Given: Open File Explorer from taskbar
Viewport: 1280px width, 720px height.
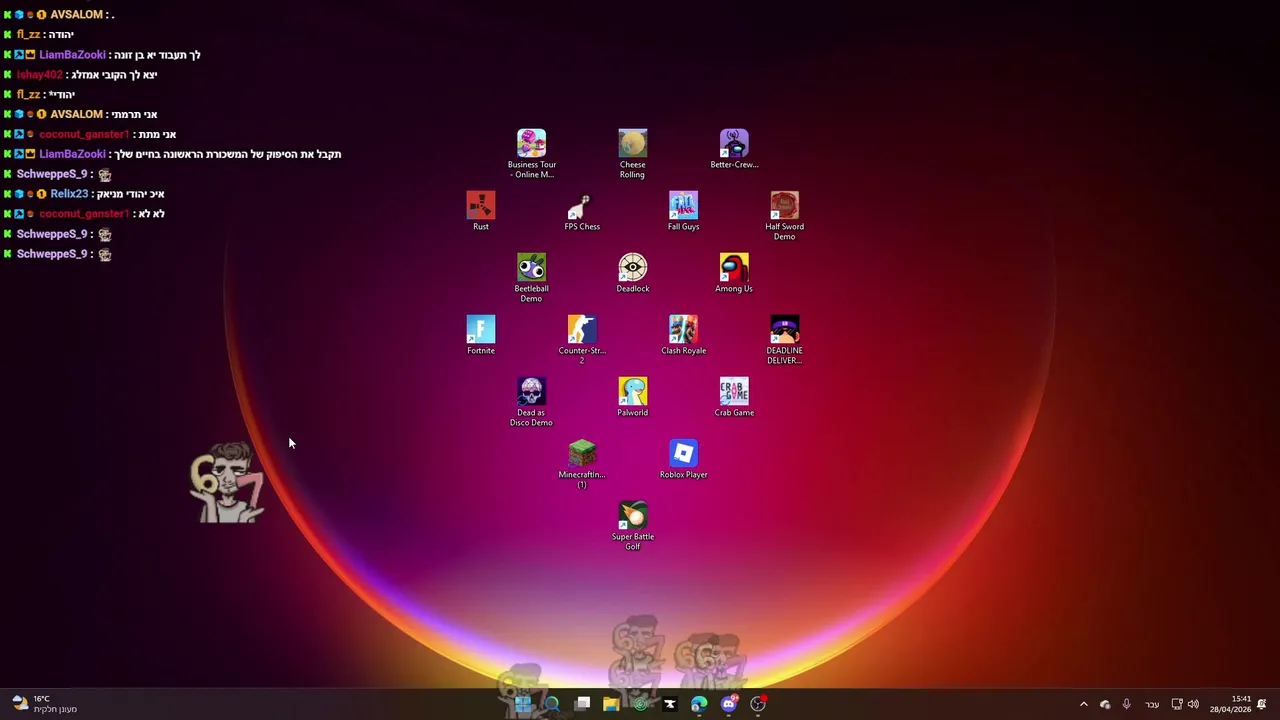Looking at the screenshot, I should (611, 704).
